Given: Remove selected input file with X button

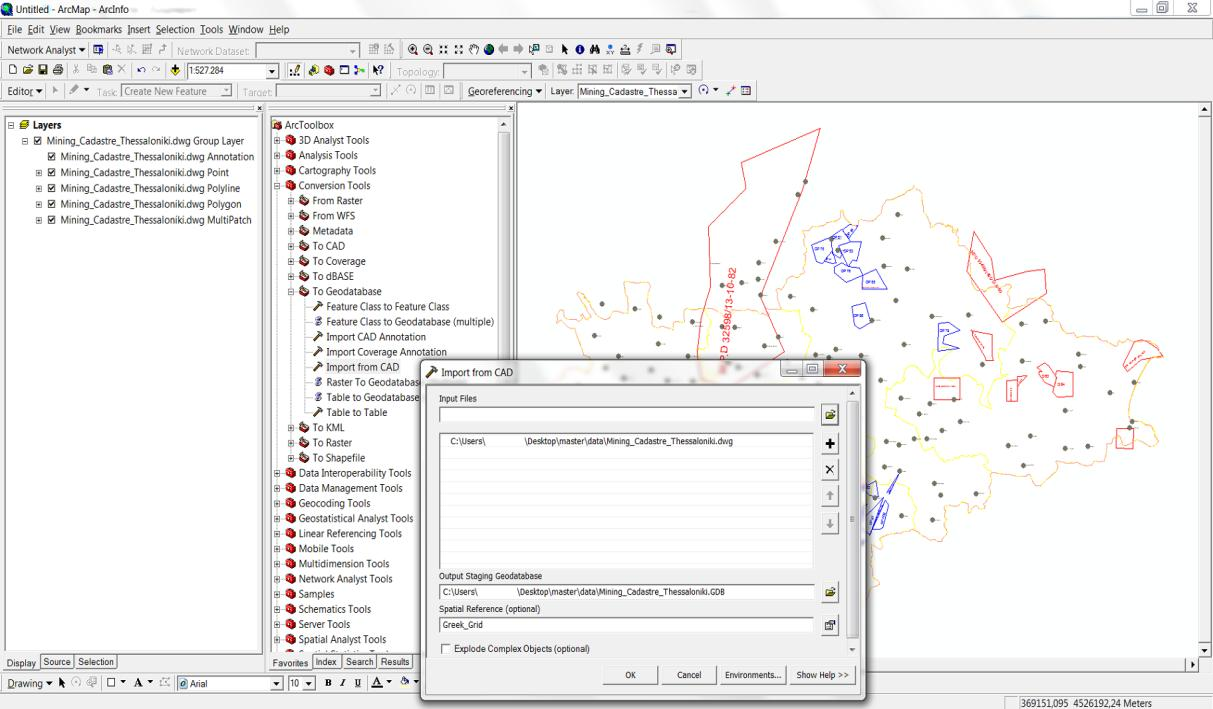Looking at the screenshot, I should 829,470.
